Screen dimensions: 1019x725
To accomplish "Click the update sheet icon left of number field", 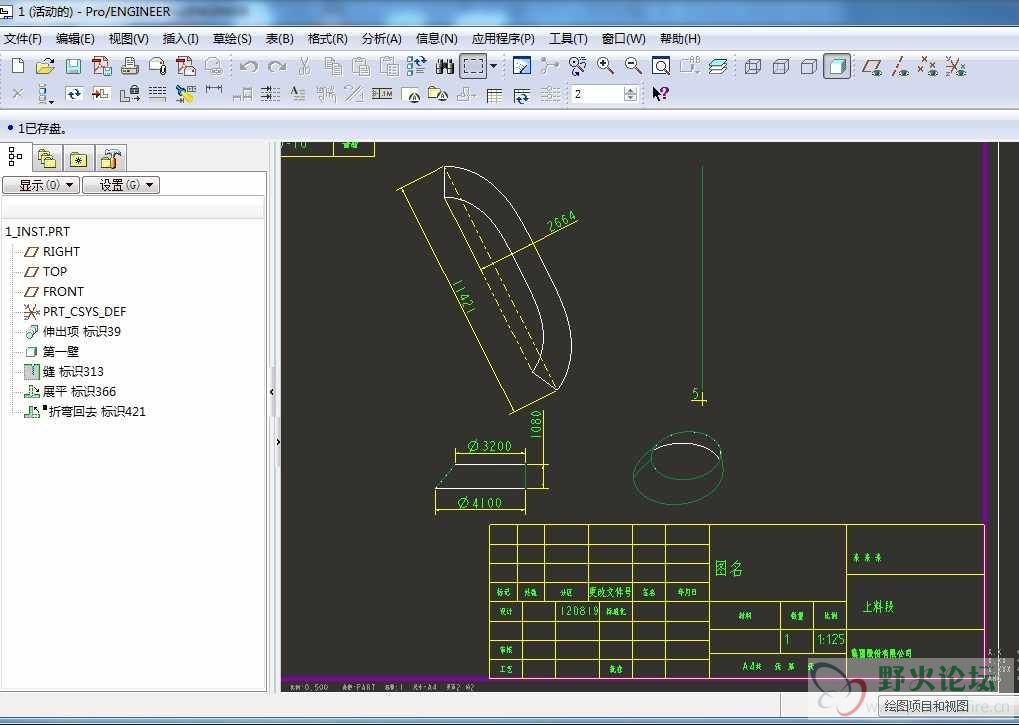I will click(522, 95).
